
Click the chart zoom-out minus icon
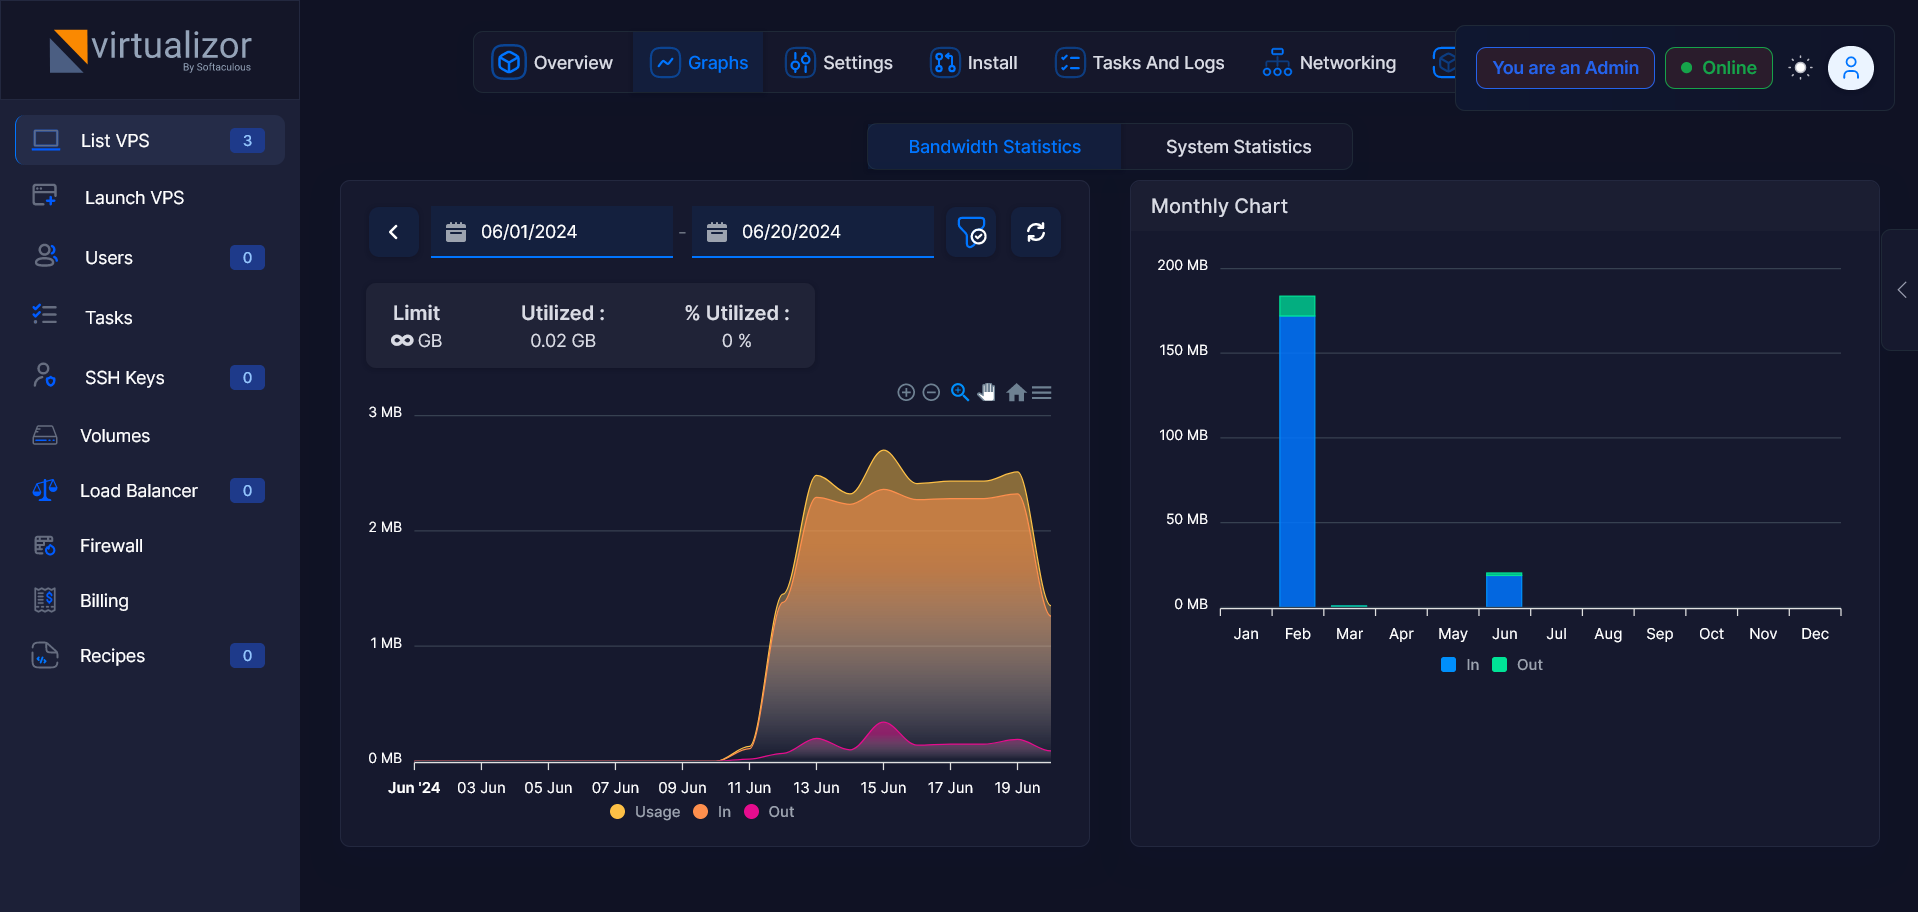pyautogui.click(x=931, y=393)
